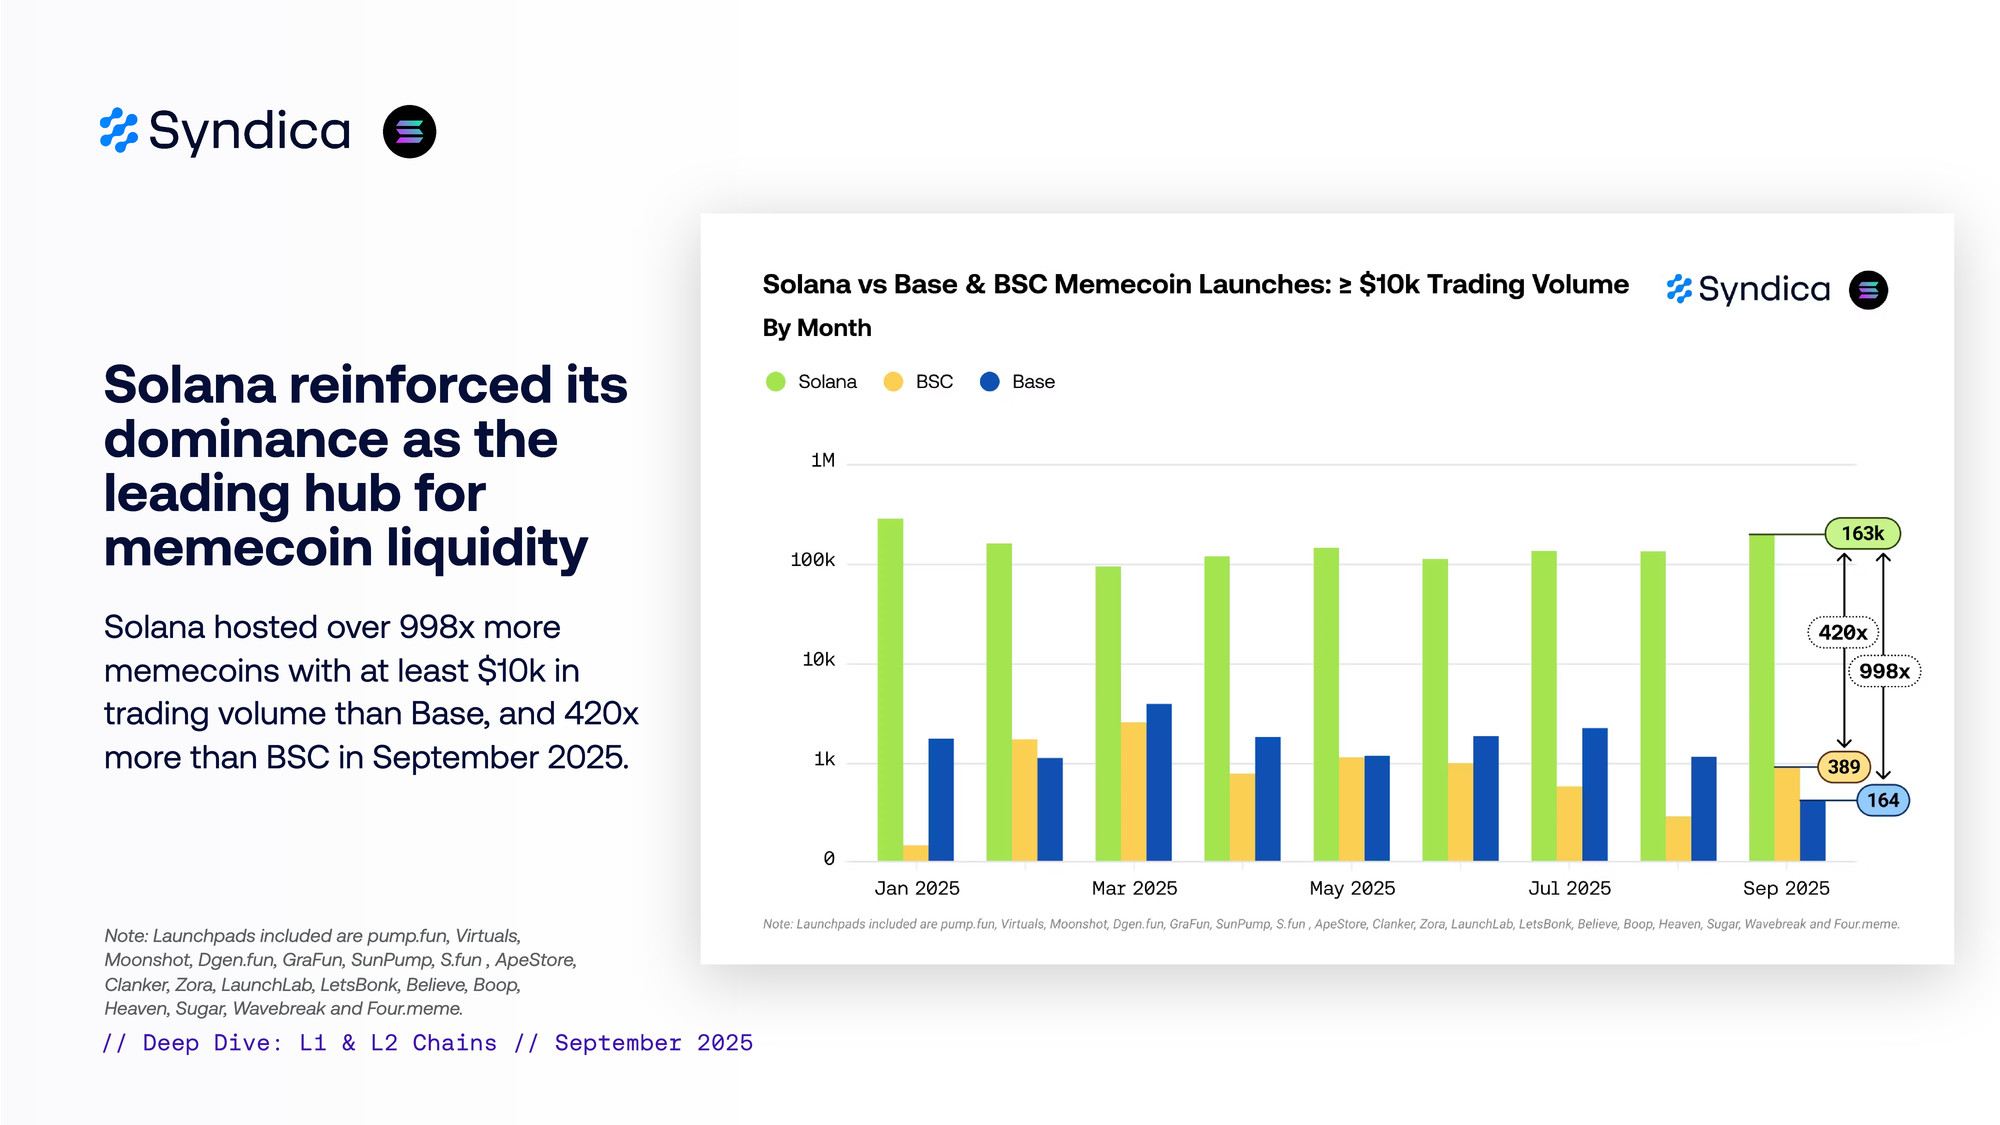Select the Jan 2025 axis label

tap(916, 888)
